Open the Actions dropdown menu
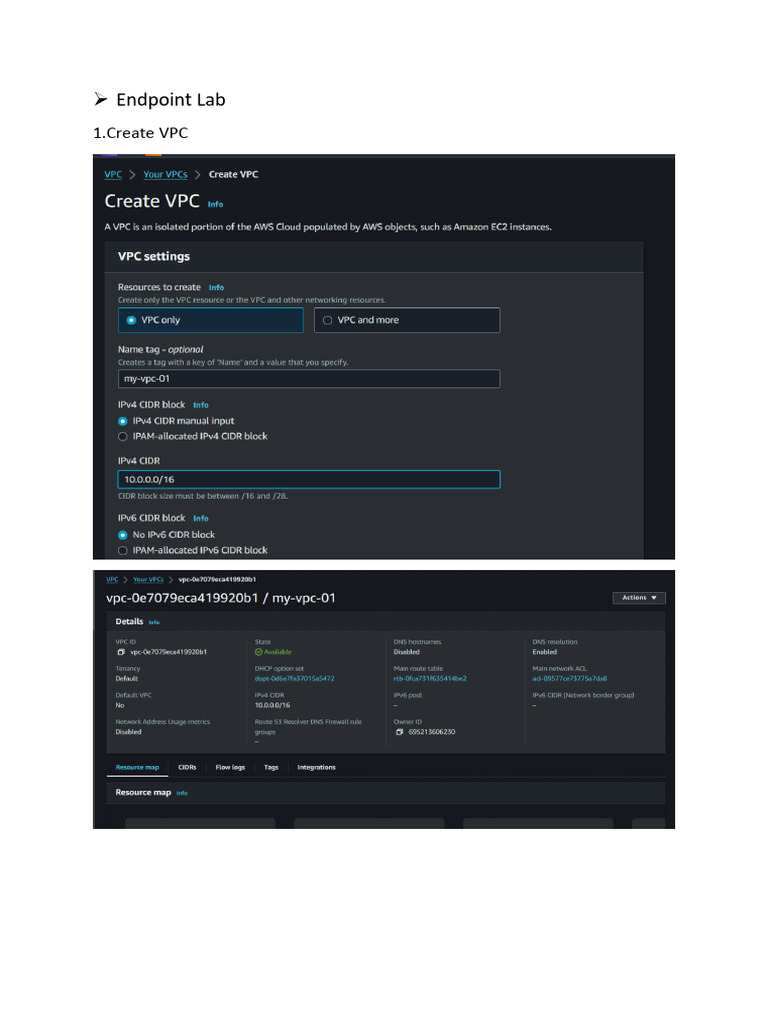 tap(639, 598)
